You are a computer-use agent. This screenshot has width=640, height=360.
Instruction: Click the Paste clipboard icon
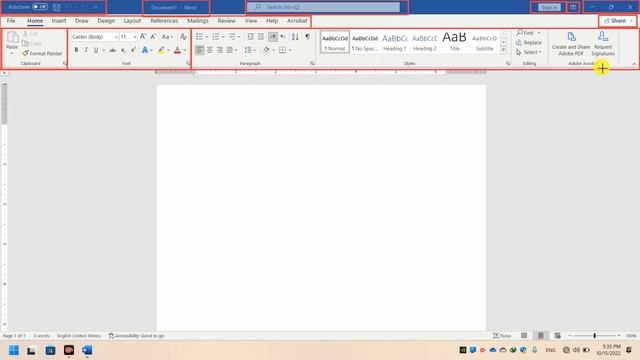click(x=12, y=37)
